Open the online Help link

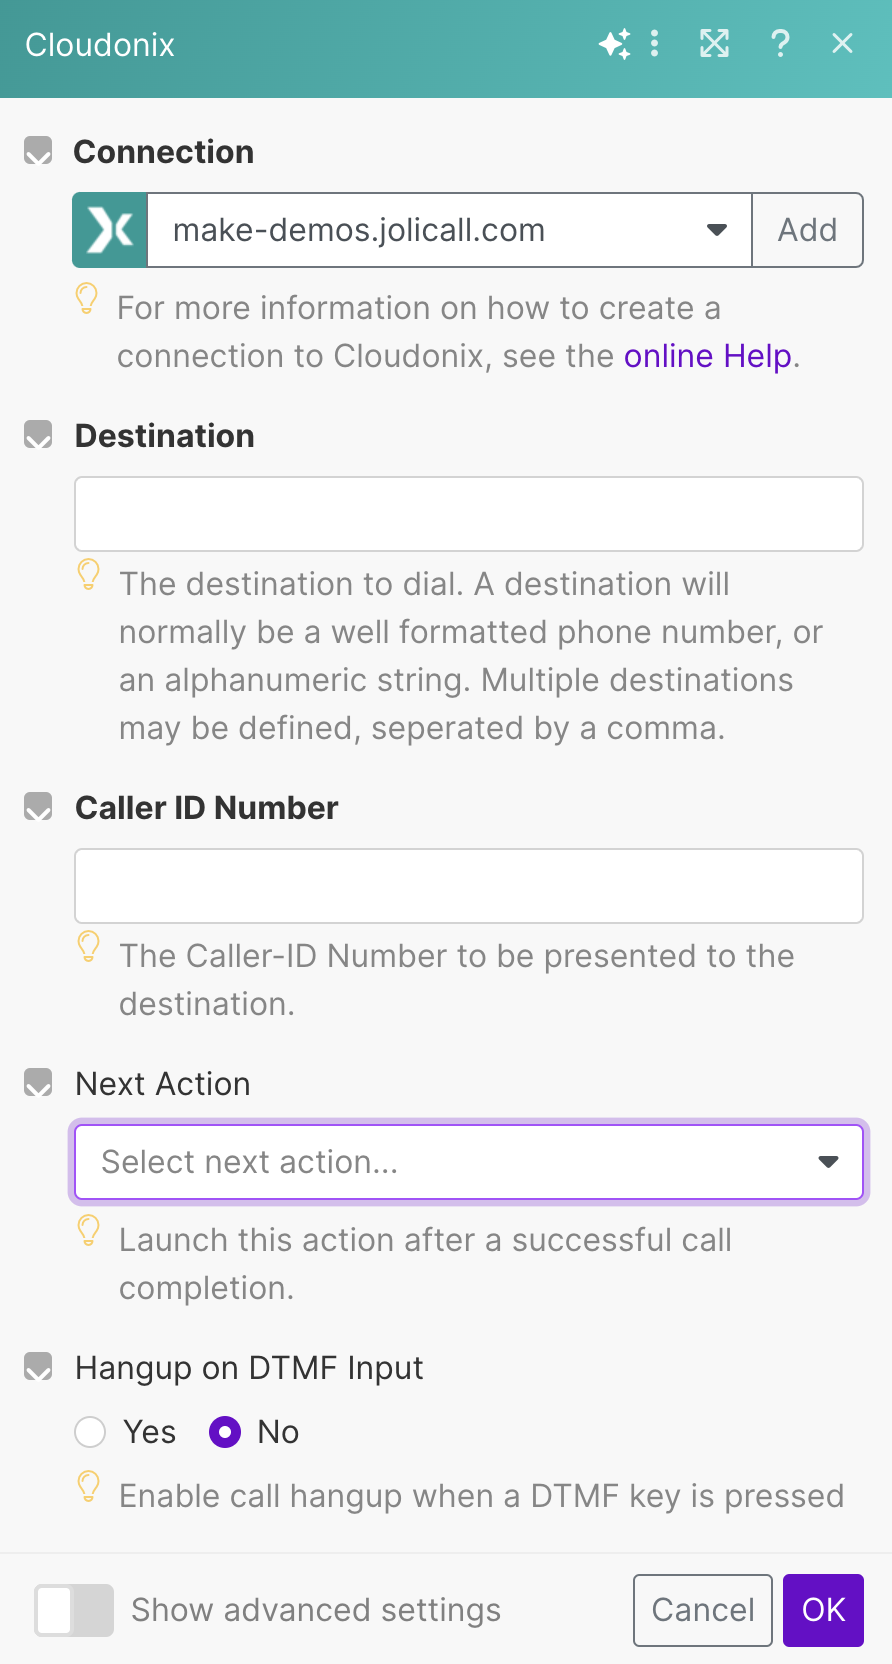tap(708, 356)
